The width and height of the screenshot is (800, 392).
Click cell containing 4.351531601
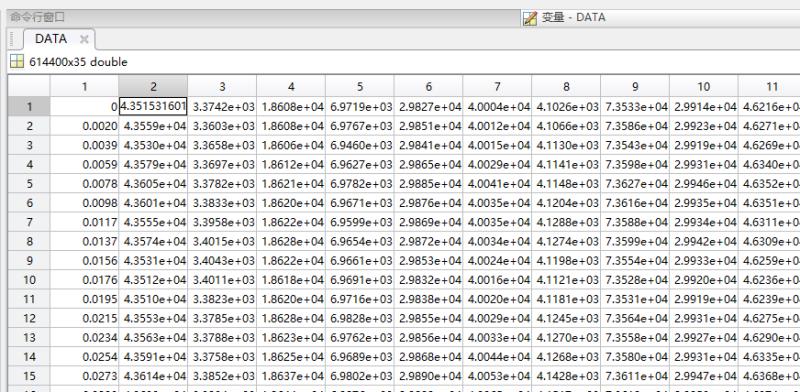[153, 107]
